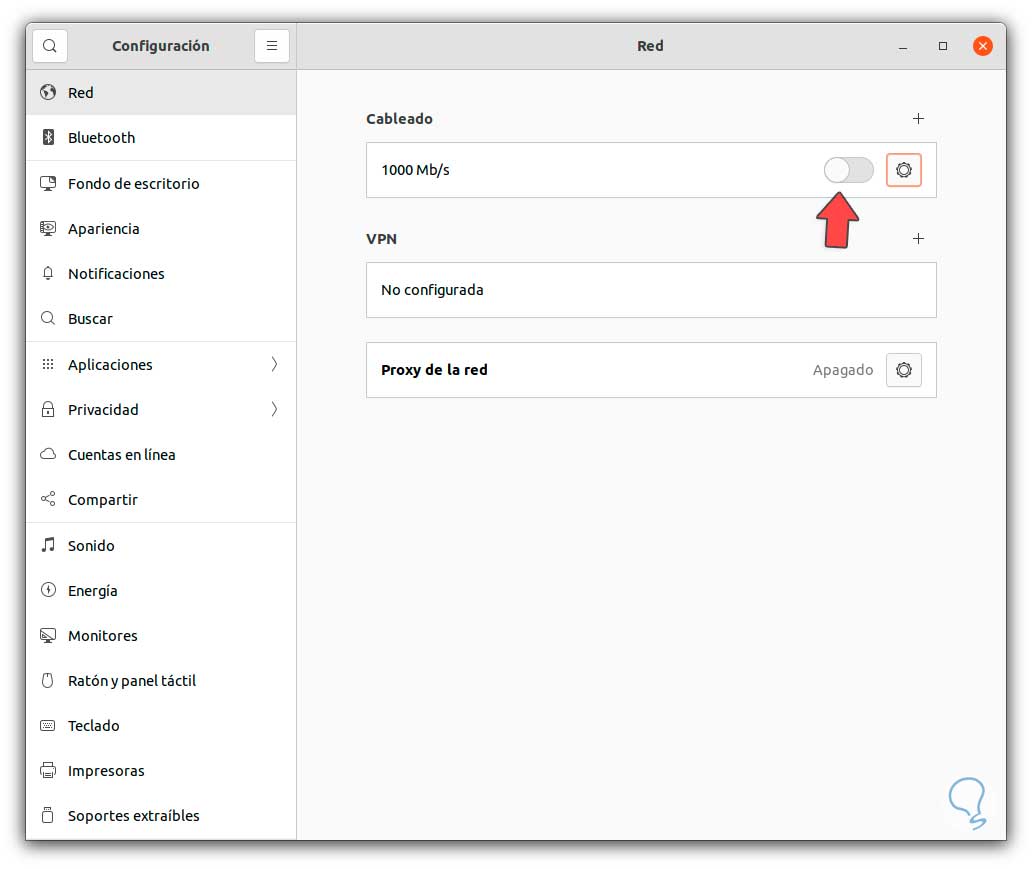Select Impresoras in the sidebar
Screen dimensions: 1032x869
click(x=106, y=771)
